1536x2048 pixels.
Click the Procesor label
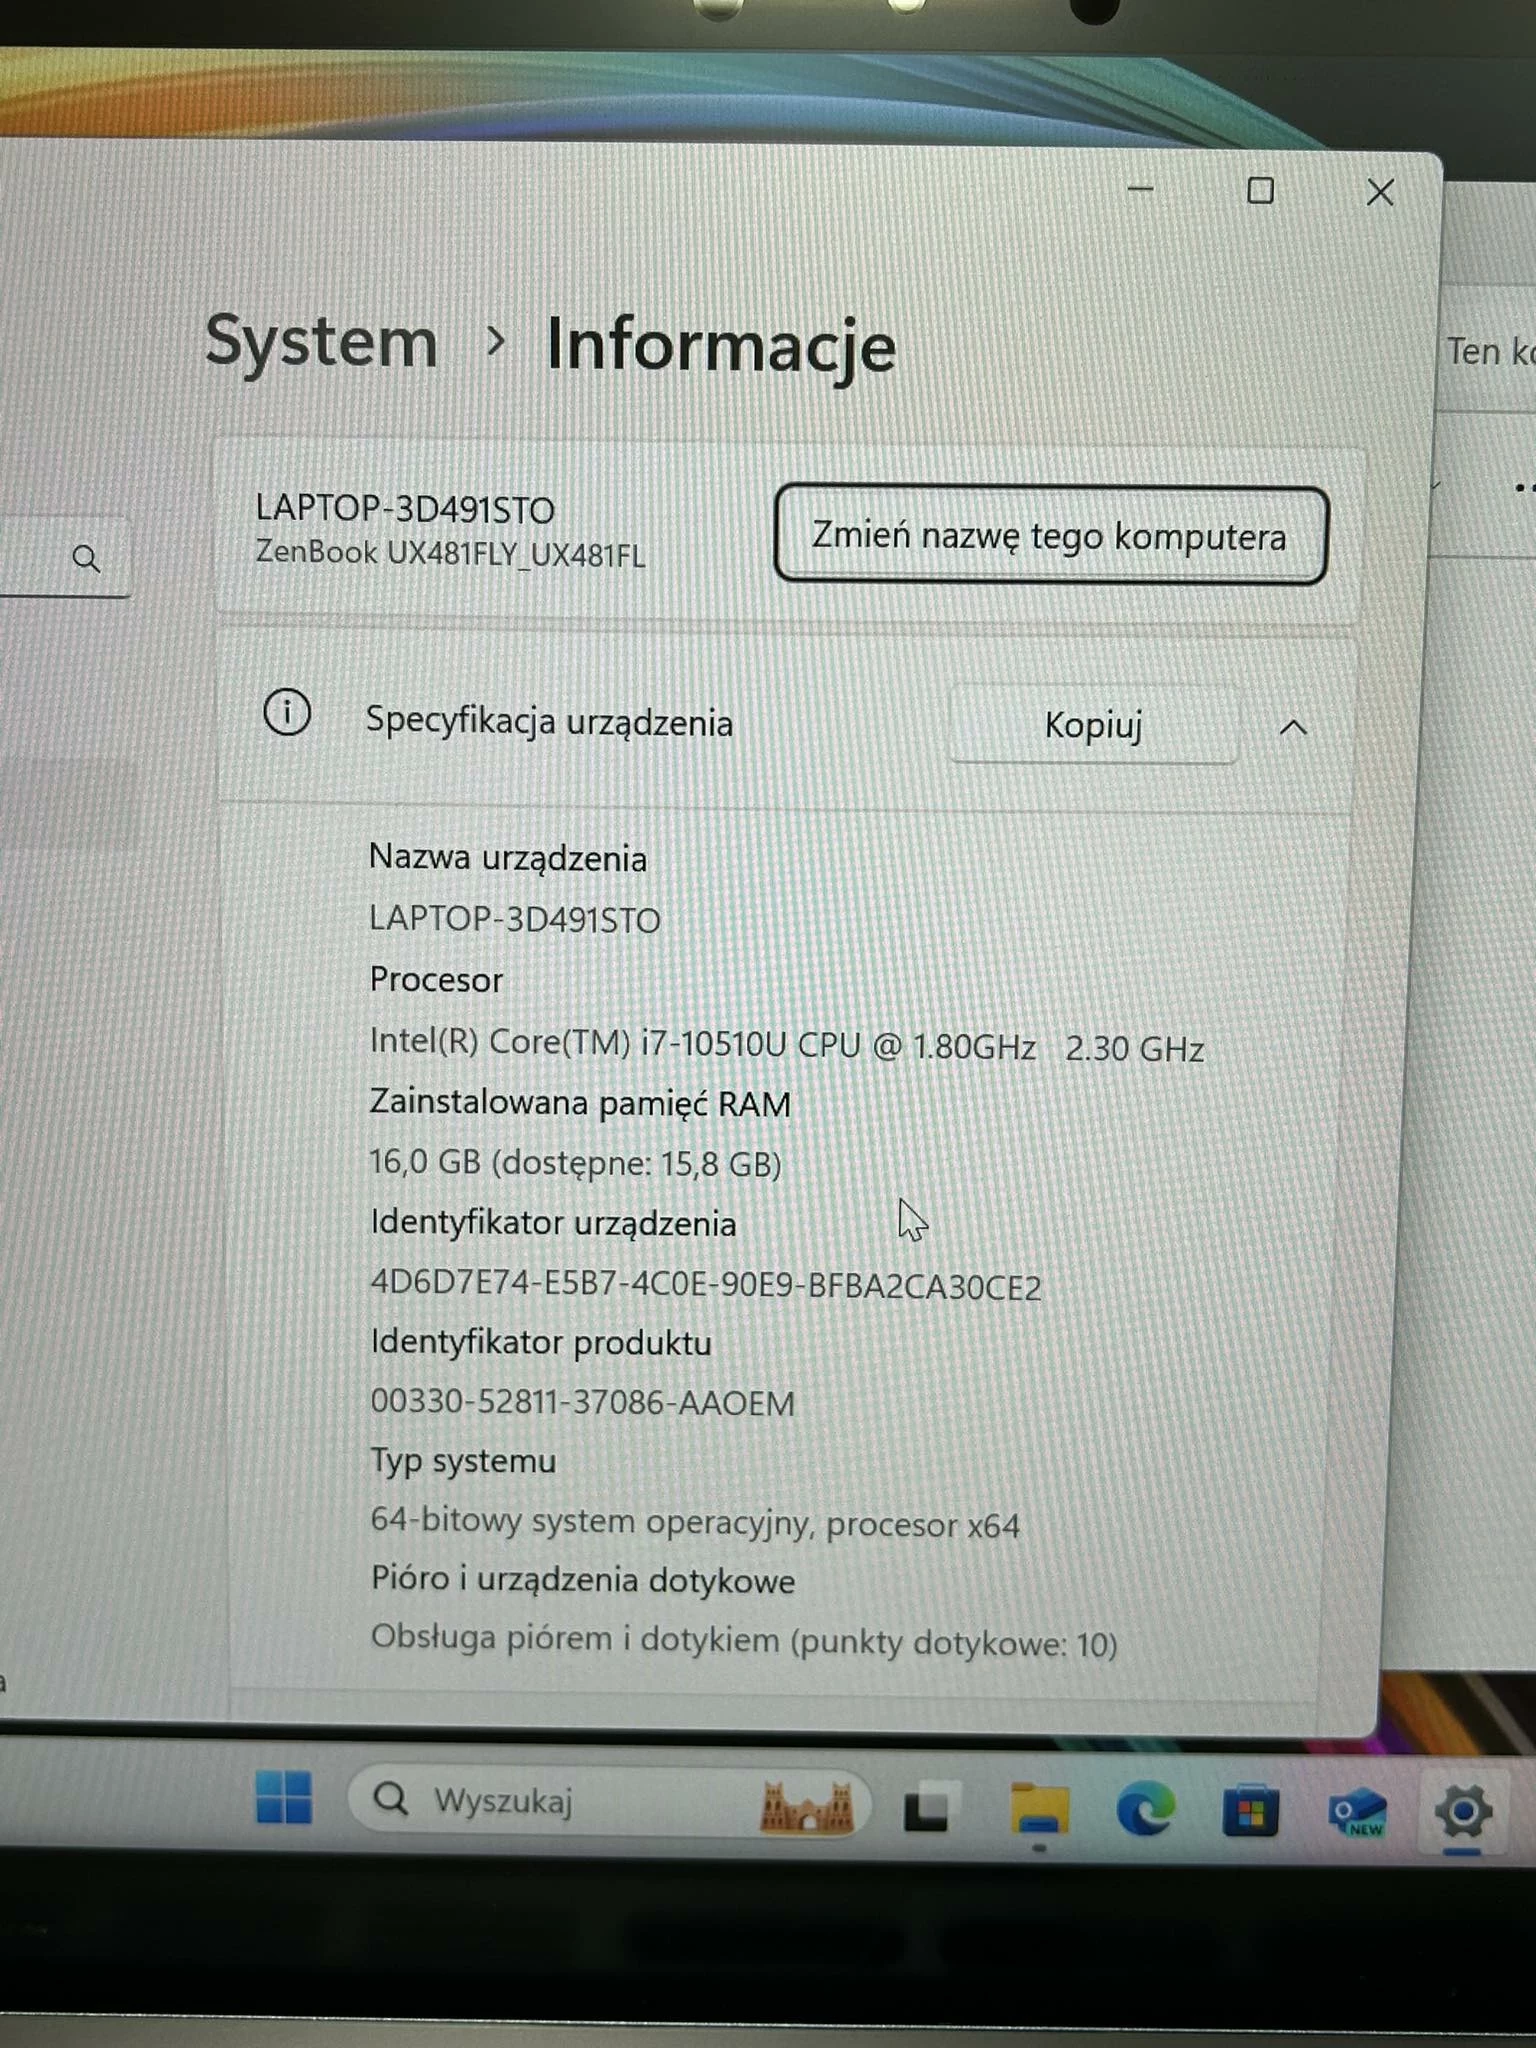tap(436, 979)
